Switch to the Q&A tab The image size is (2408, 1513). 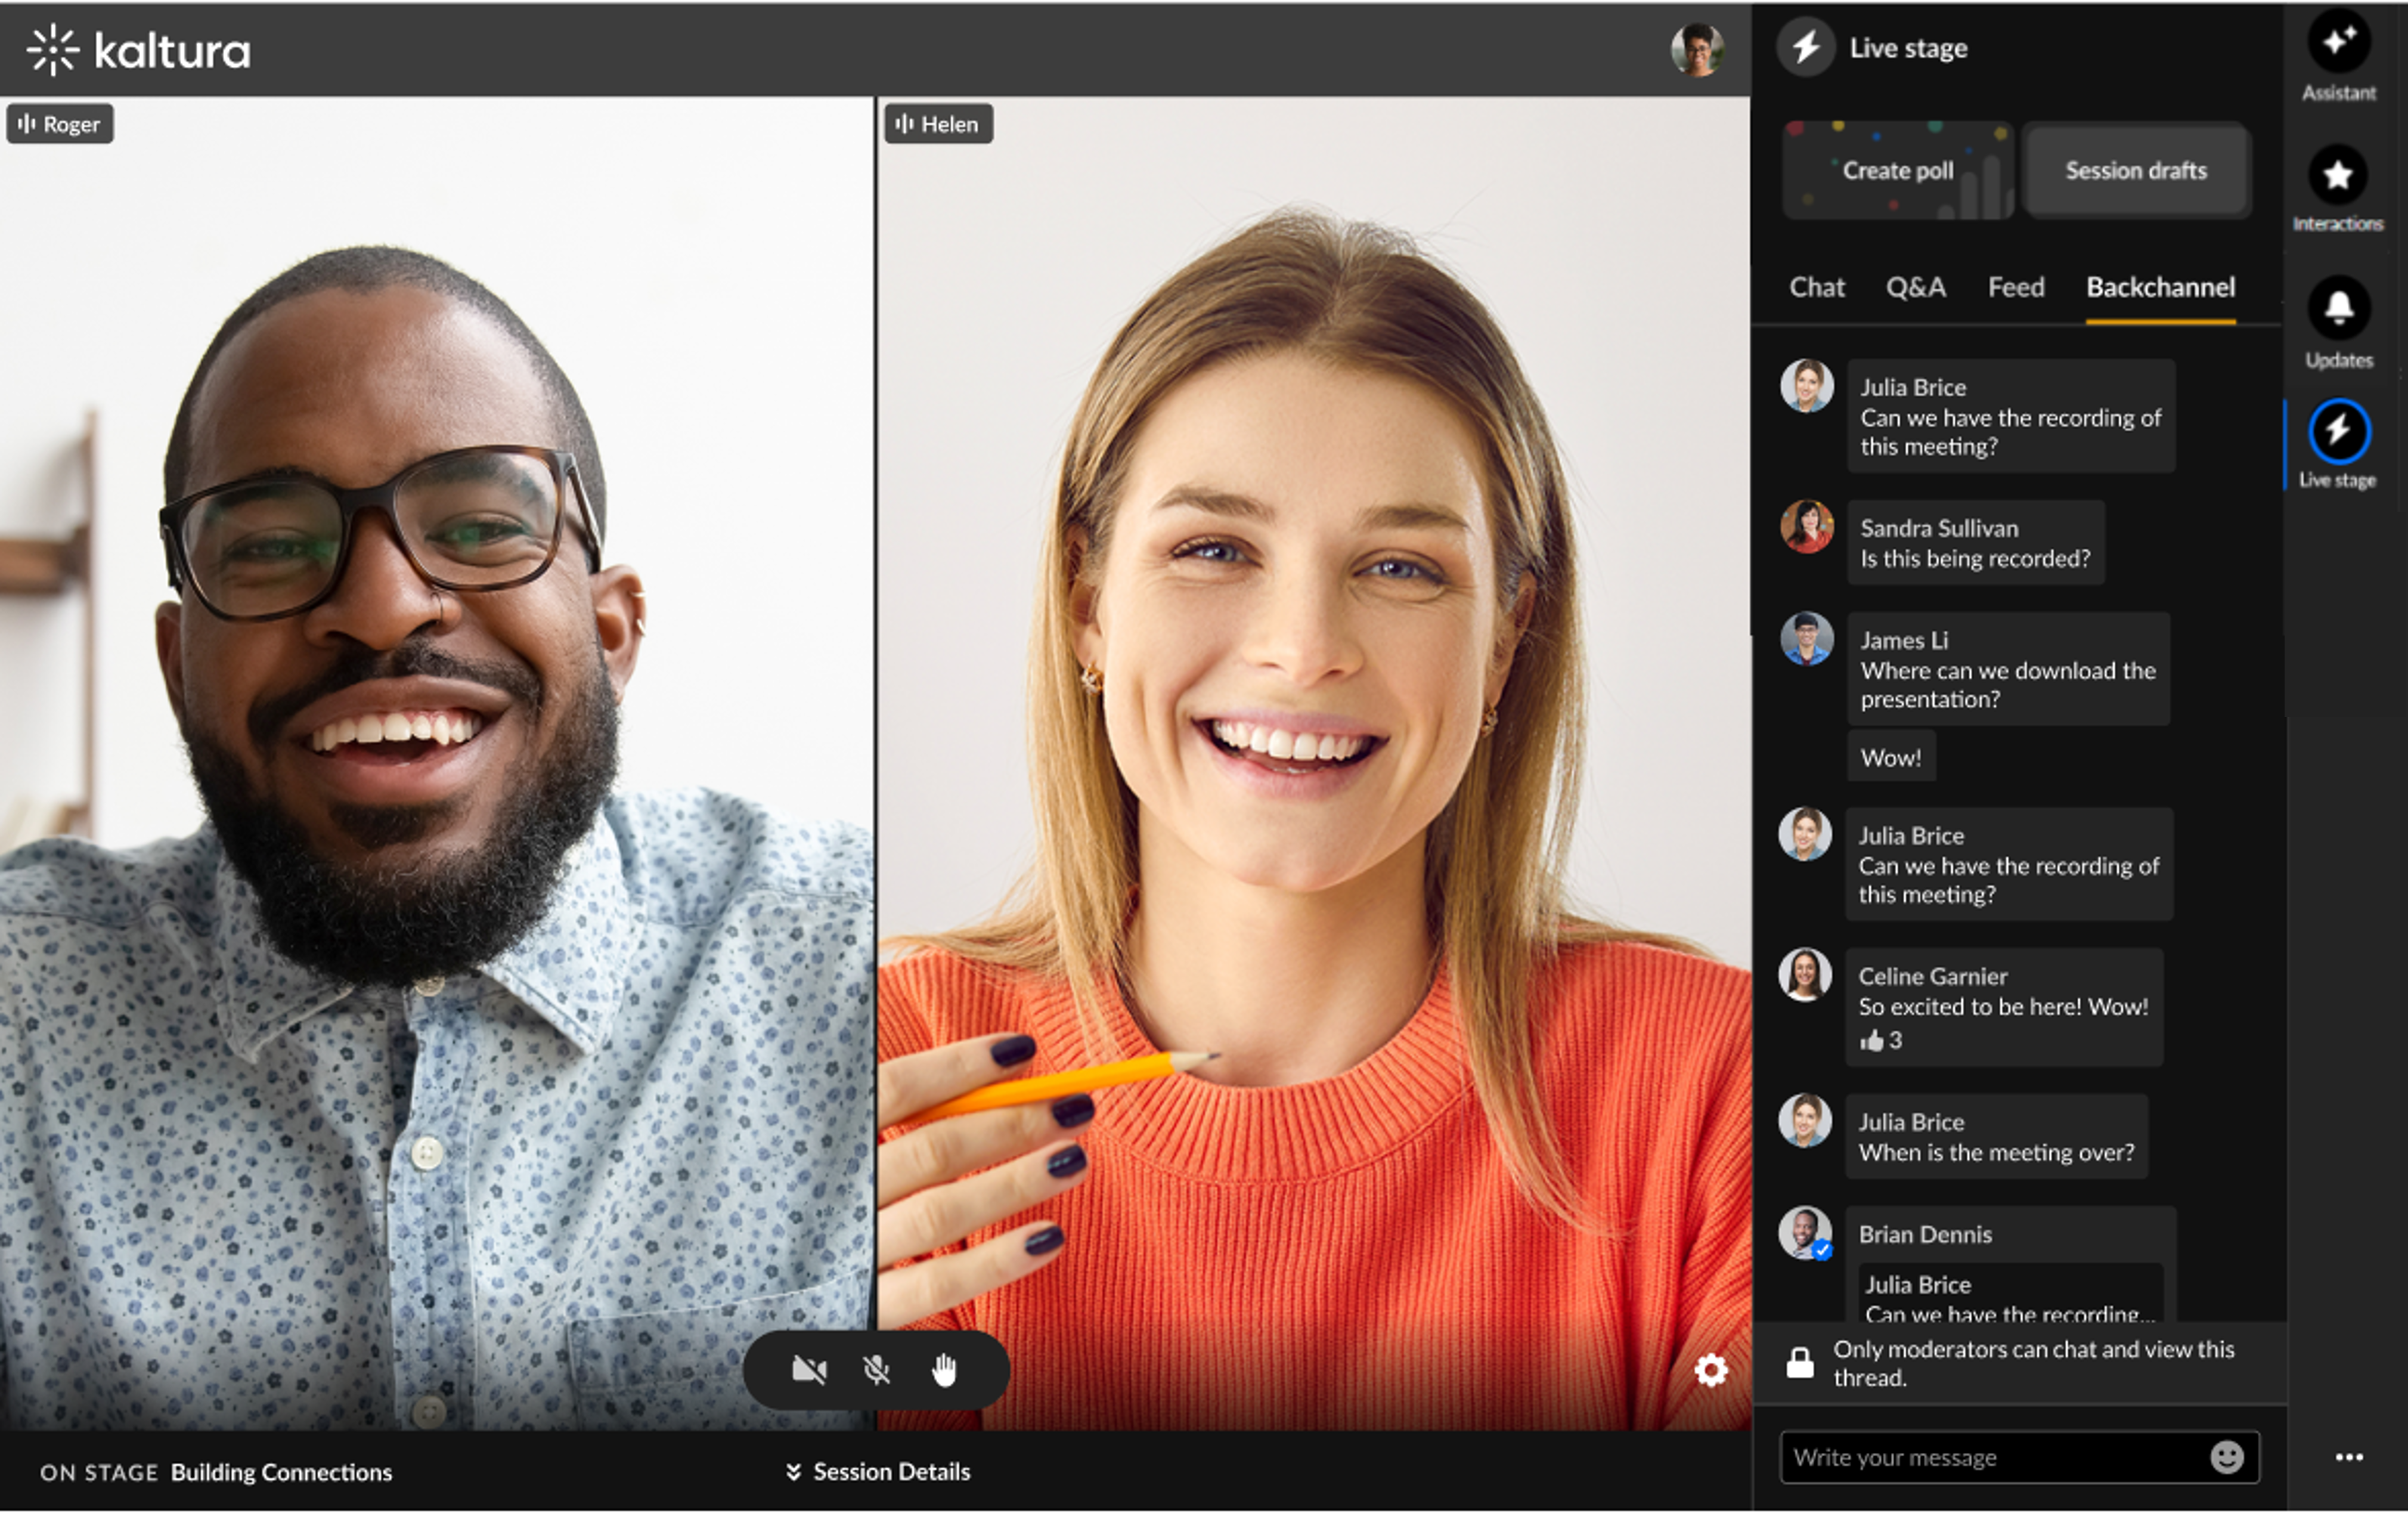1915,288
